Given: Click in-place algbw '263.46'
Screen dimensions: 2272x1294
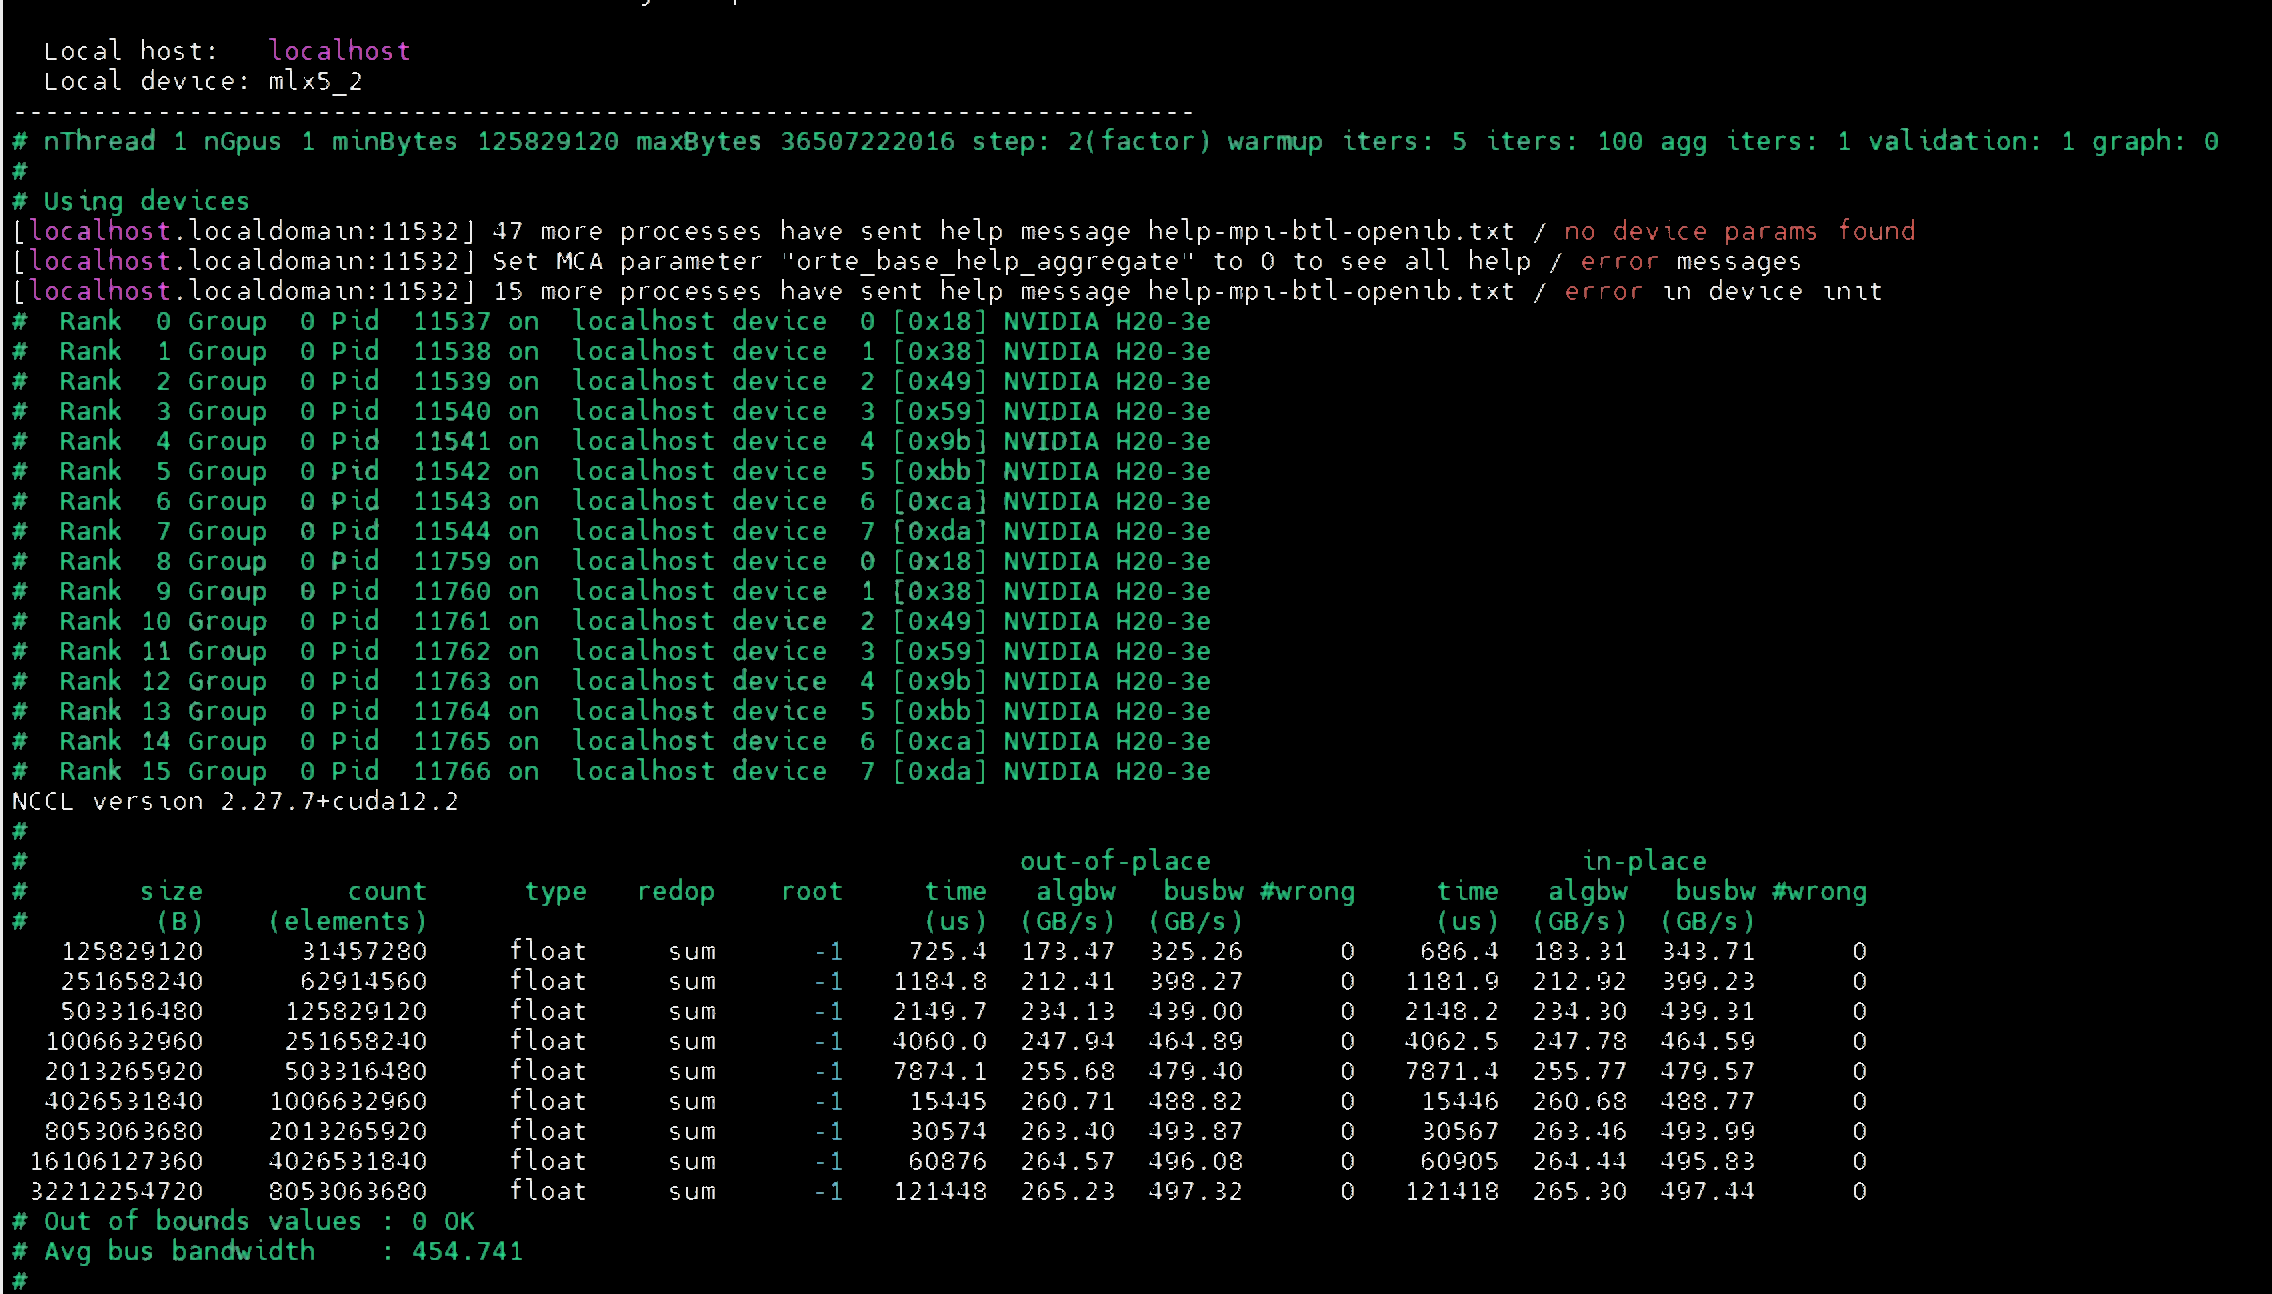Looking at the screenshot, I should (x=1580, y=1131).
